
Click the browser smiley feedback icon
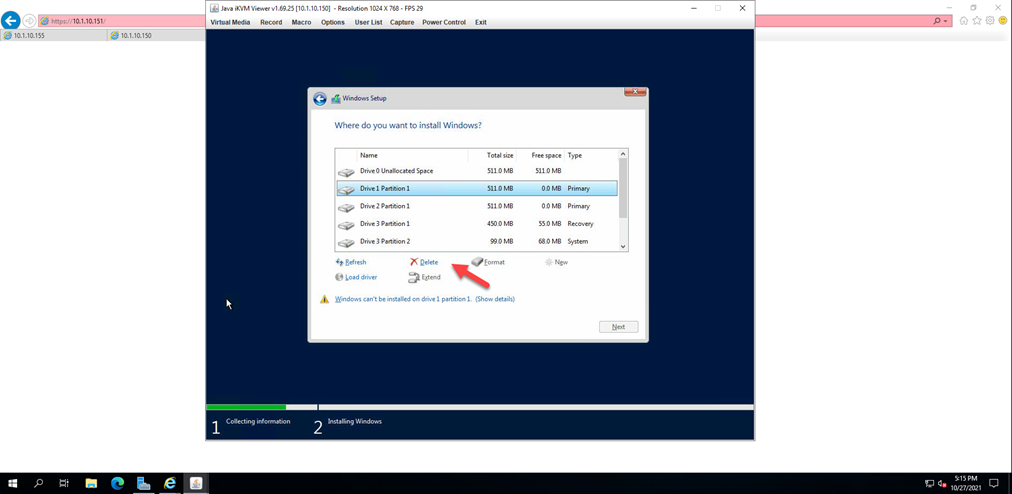[x=1002, y=21]
